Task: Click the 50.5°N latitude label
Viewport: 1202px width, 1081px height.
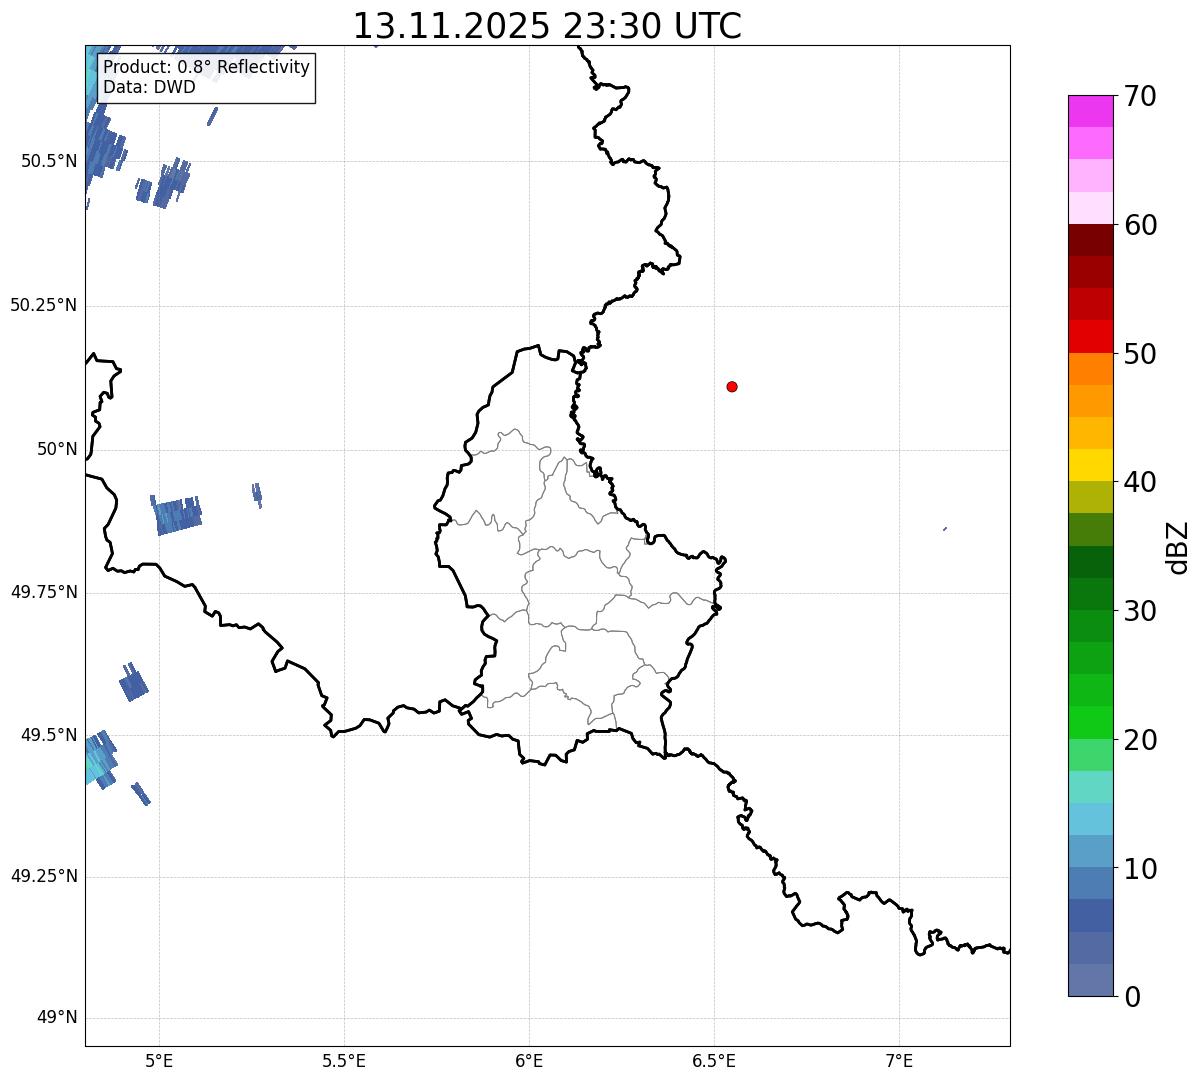Action: click(49, 161)
